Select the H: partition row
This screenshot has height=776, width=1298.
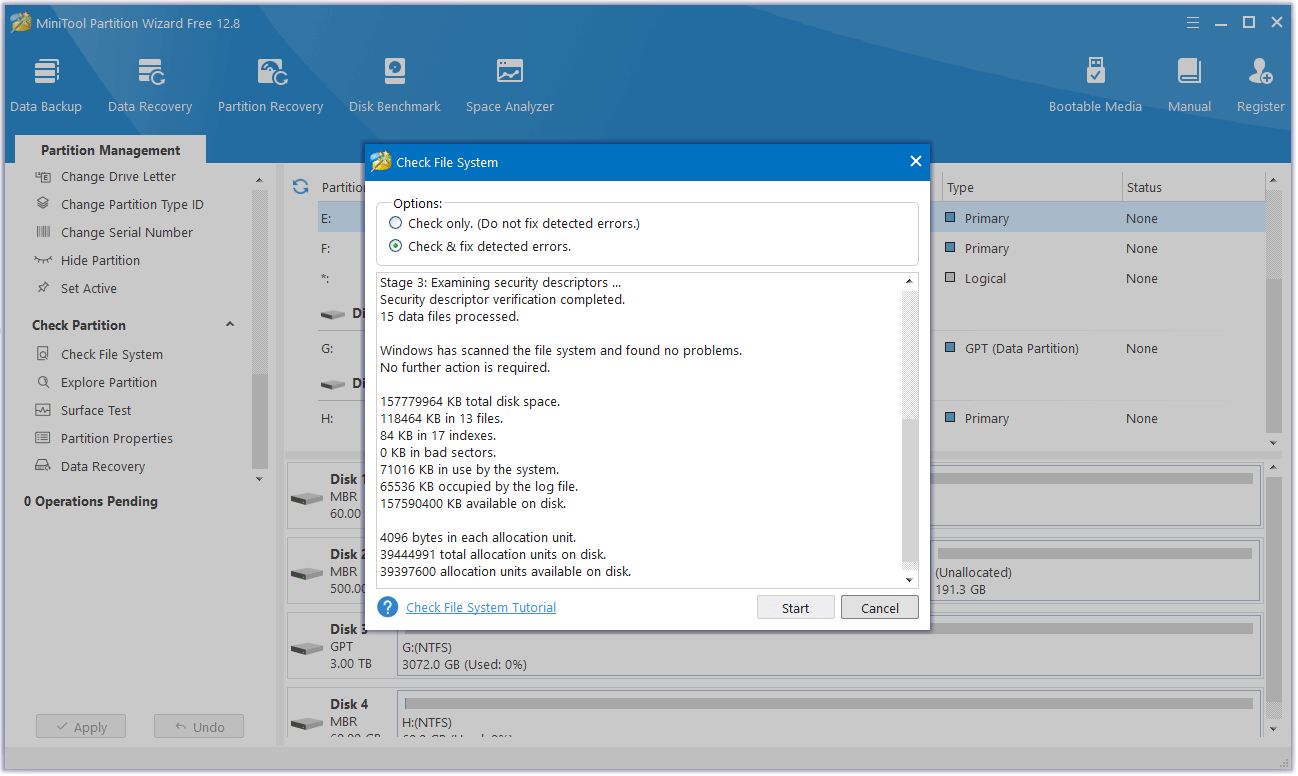pyautogui.click(x=790, y=418)
